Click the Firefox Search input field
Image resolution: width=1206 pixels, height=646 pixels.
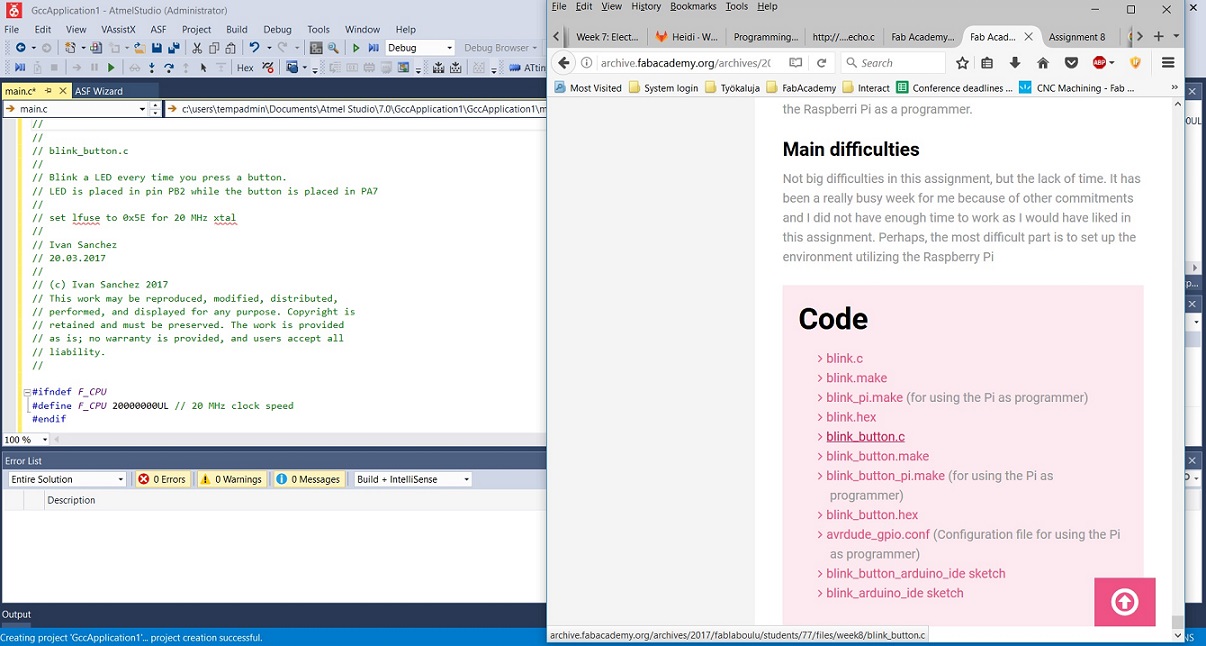(x=892, y=62)
